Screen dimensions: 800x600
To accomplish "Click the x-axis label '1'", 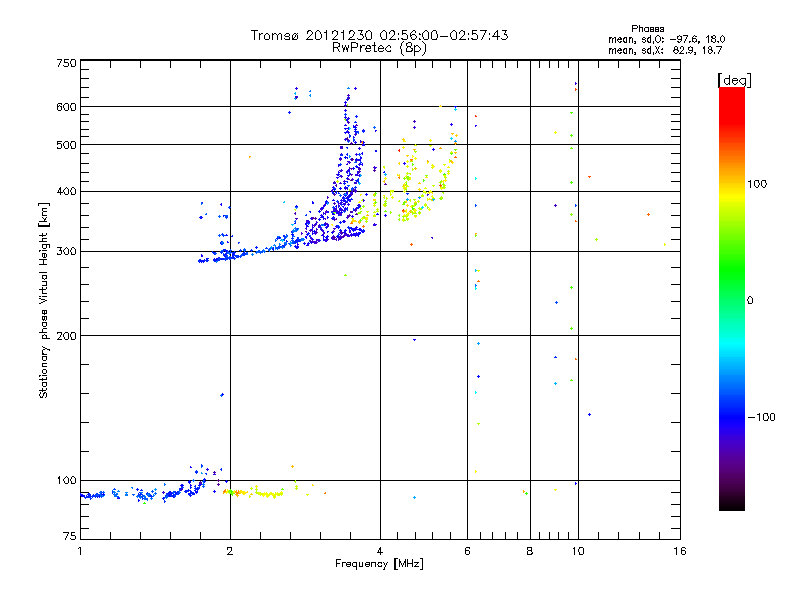I will pyautogui.click(x=80, y=551).
